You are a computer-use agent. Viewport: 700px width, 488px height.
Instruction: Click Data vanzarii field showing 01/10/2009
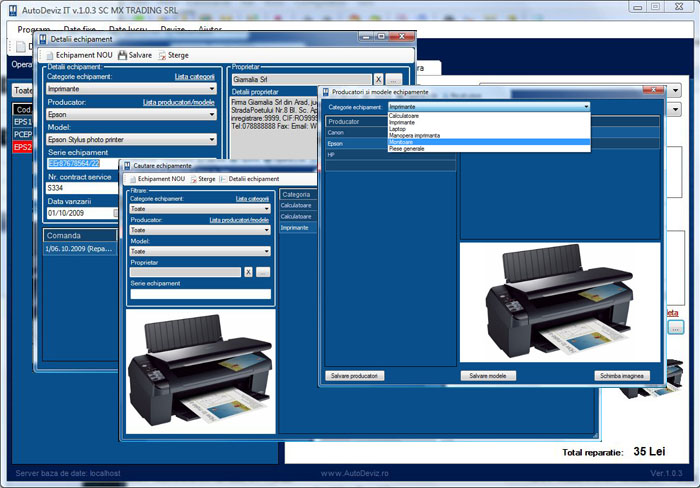click(x=83, y=213)
